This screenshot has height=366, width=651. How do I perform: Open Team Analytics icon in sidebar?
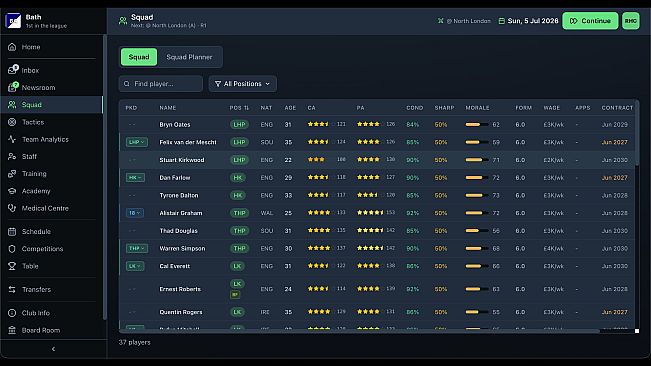tap(12, 139)
